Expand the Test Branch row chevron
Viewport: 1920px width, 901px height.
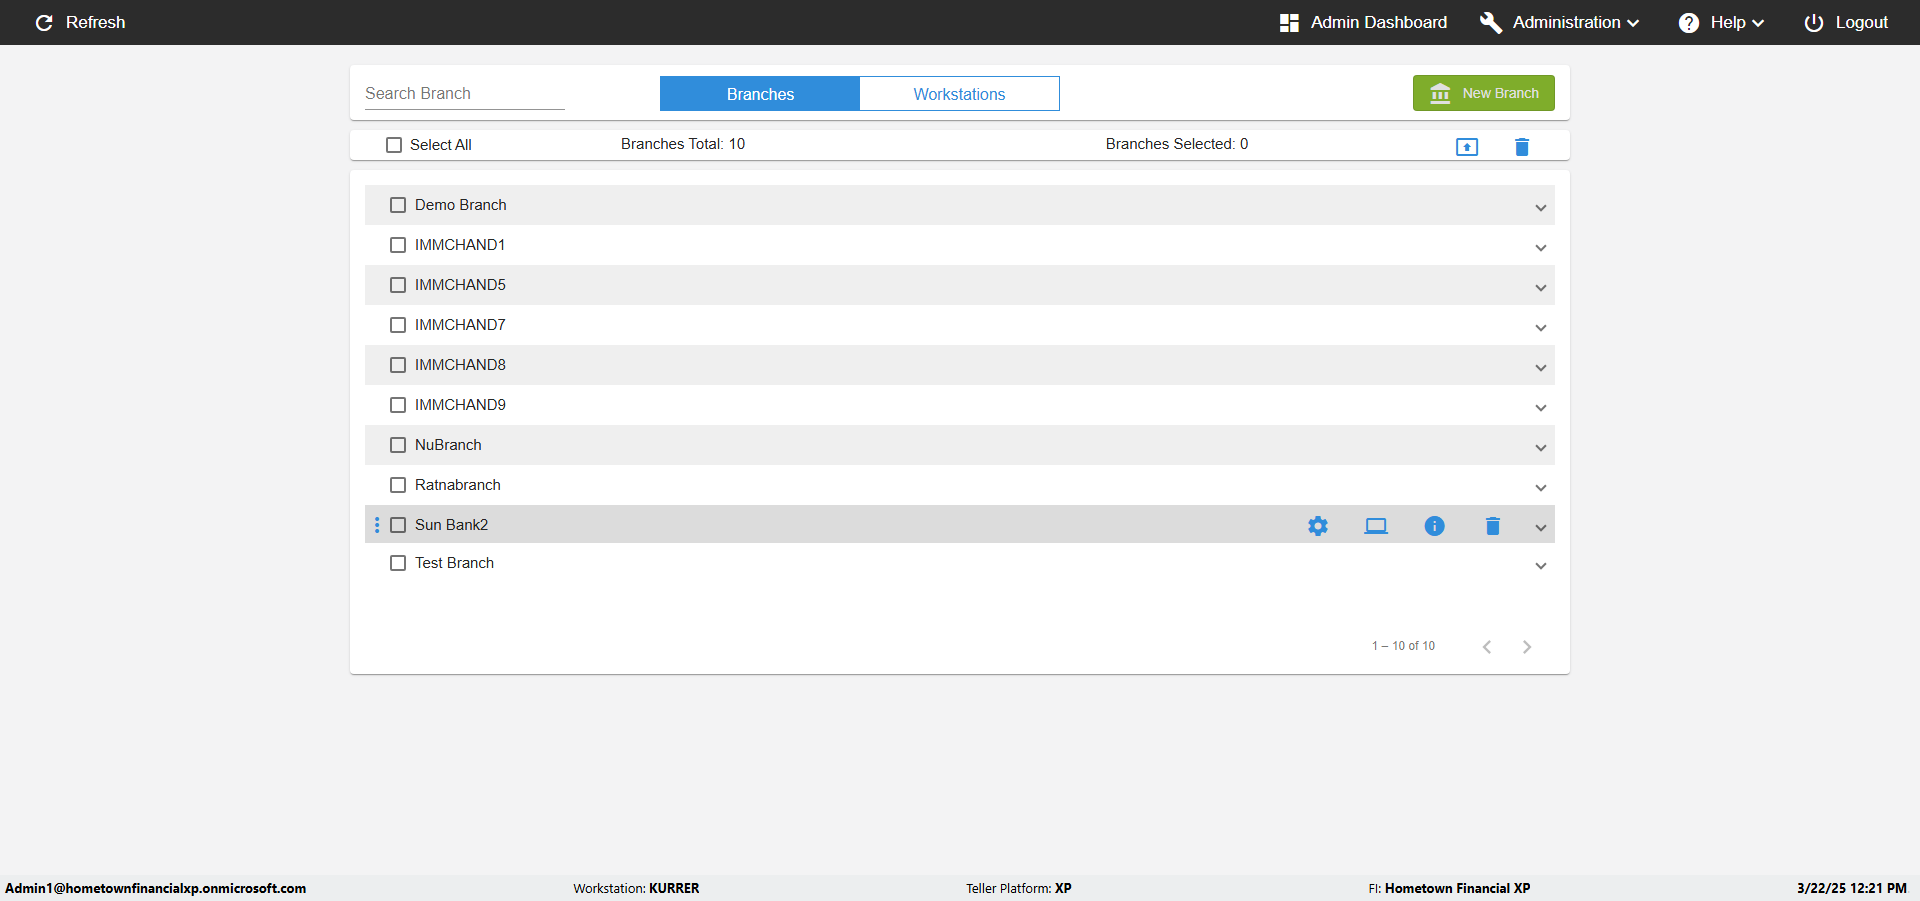coord(1541,566)
